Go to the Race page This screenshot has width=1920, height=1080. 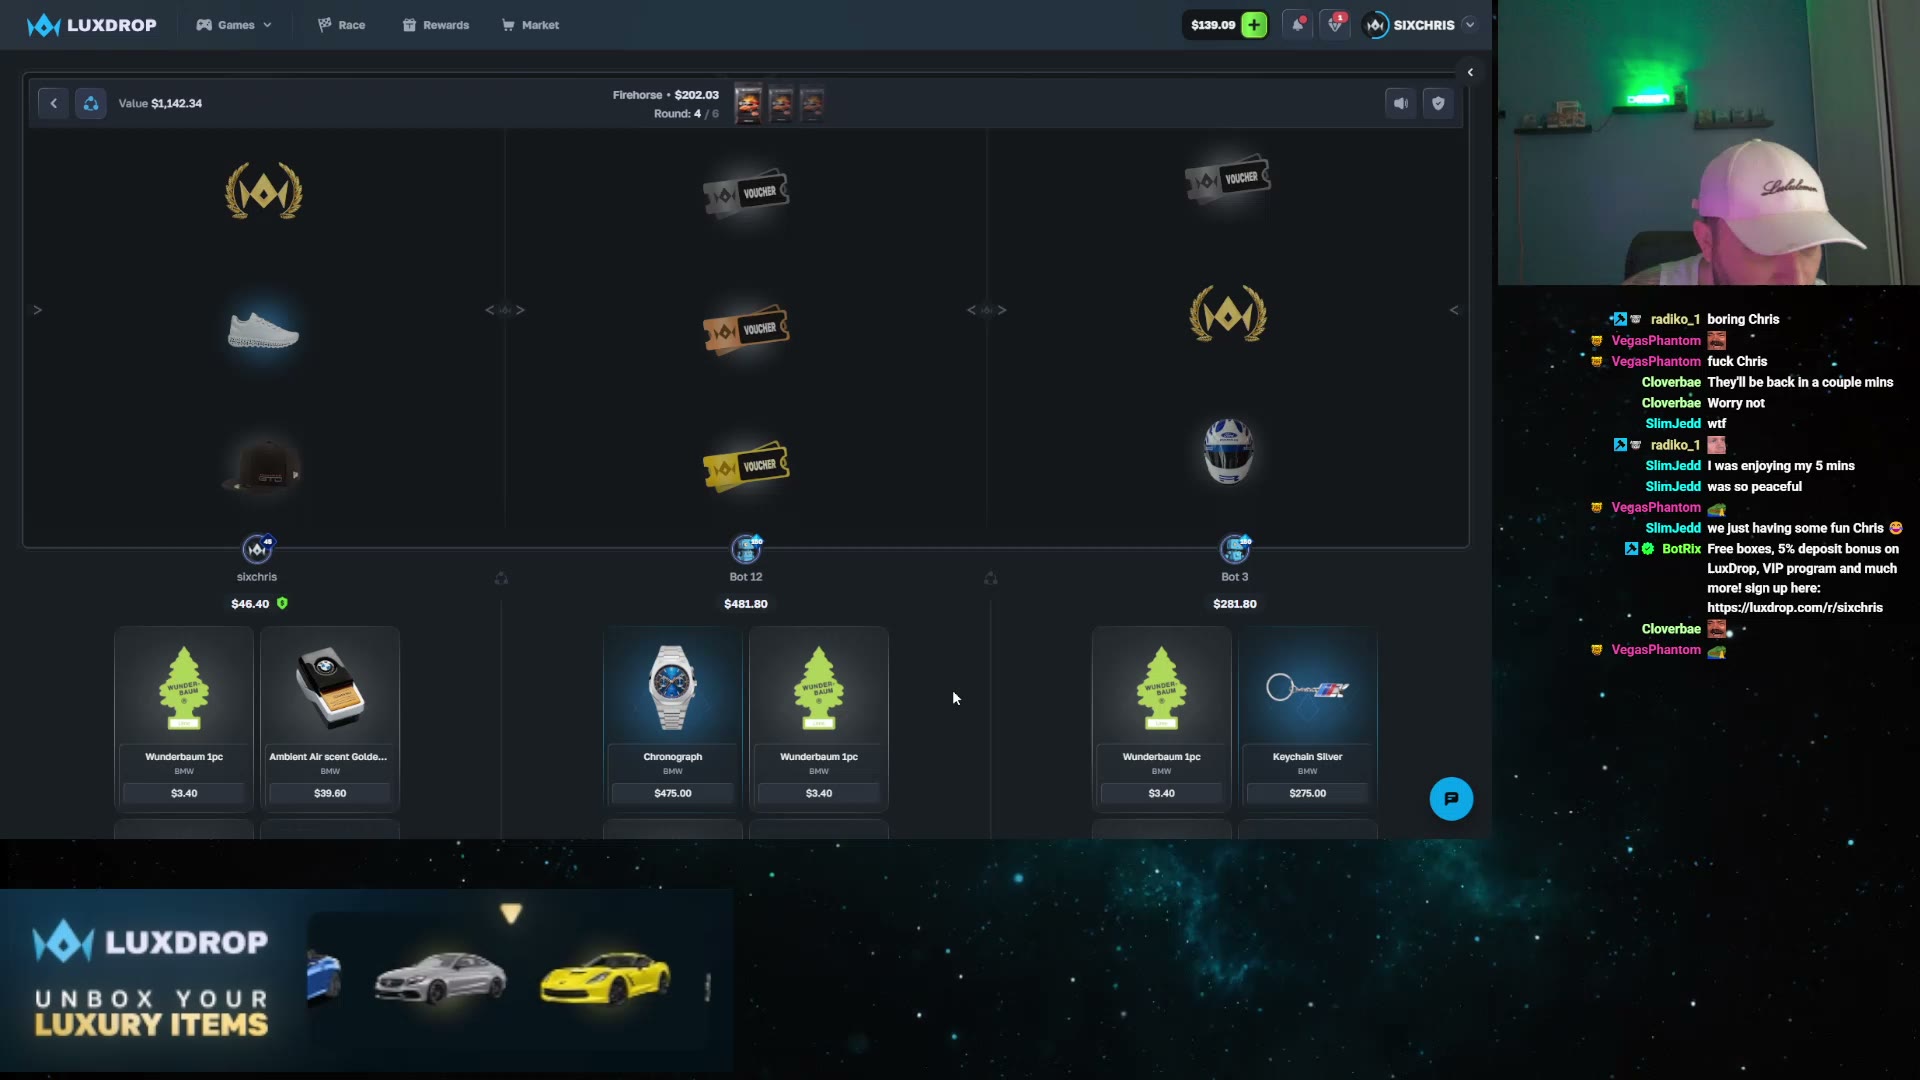[341, 25]
